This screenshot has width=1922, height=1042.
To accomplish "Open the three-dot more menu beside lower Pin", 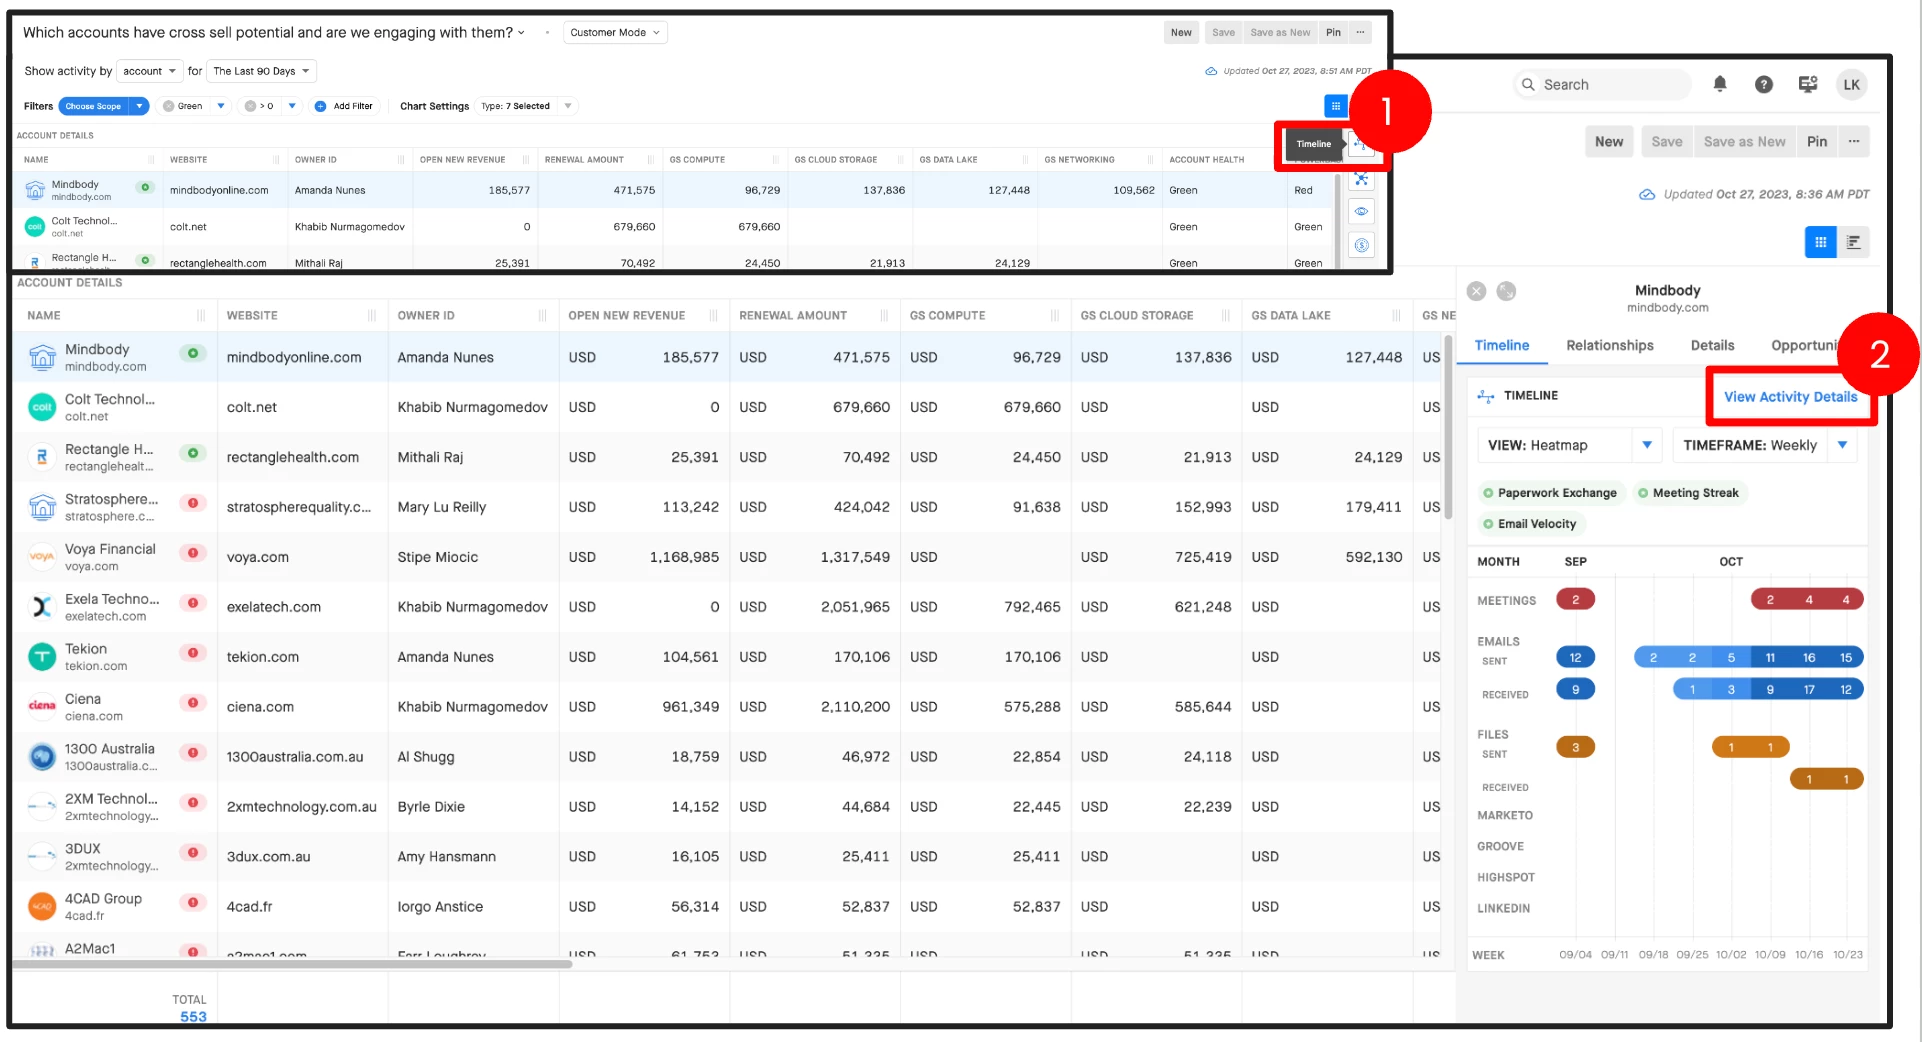I will click(1854, 141).
